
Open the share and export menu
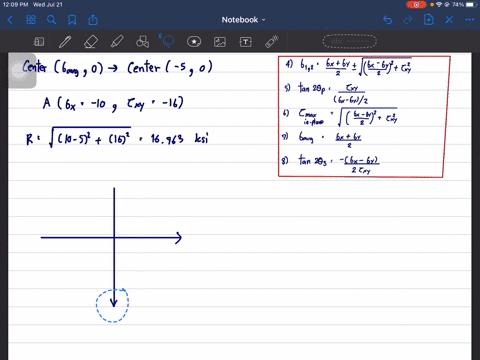93,20
